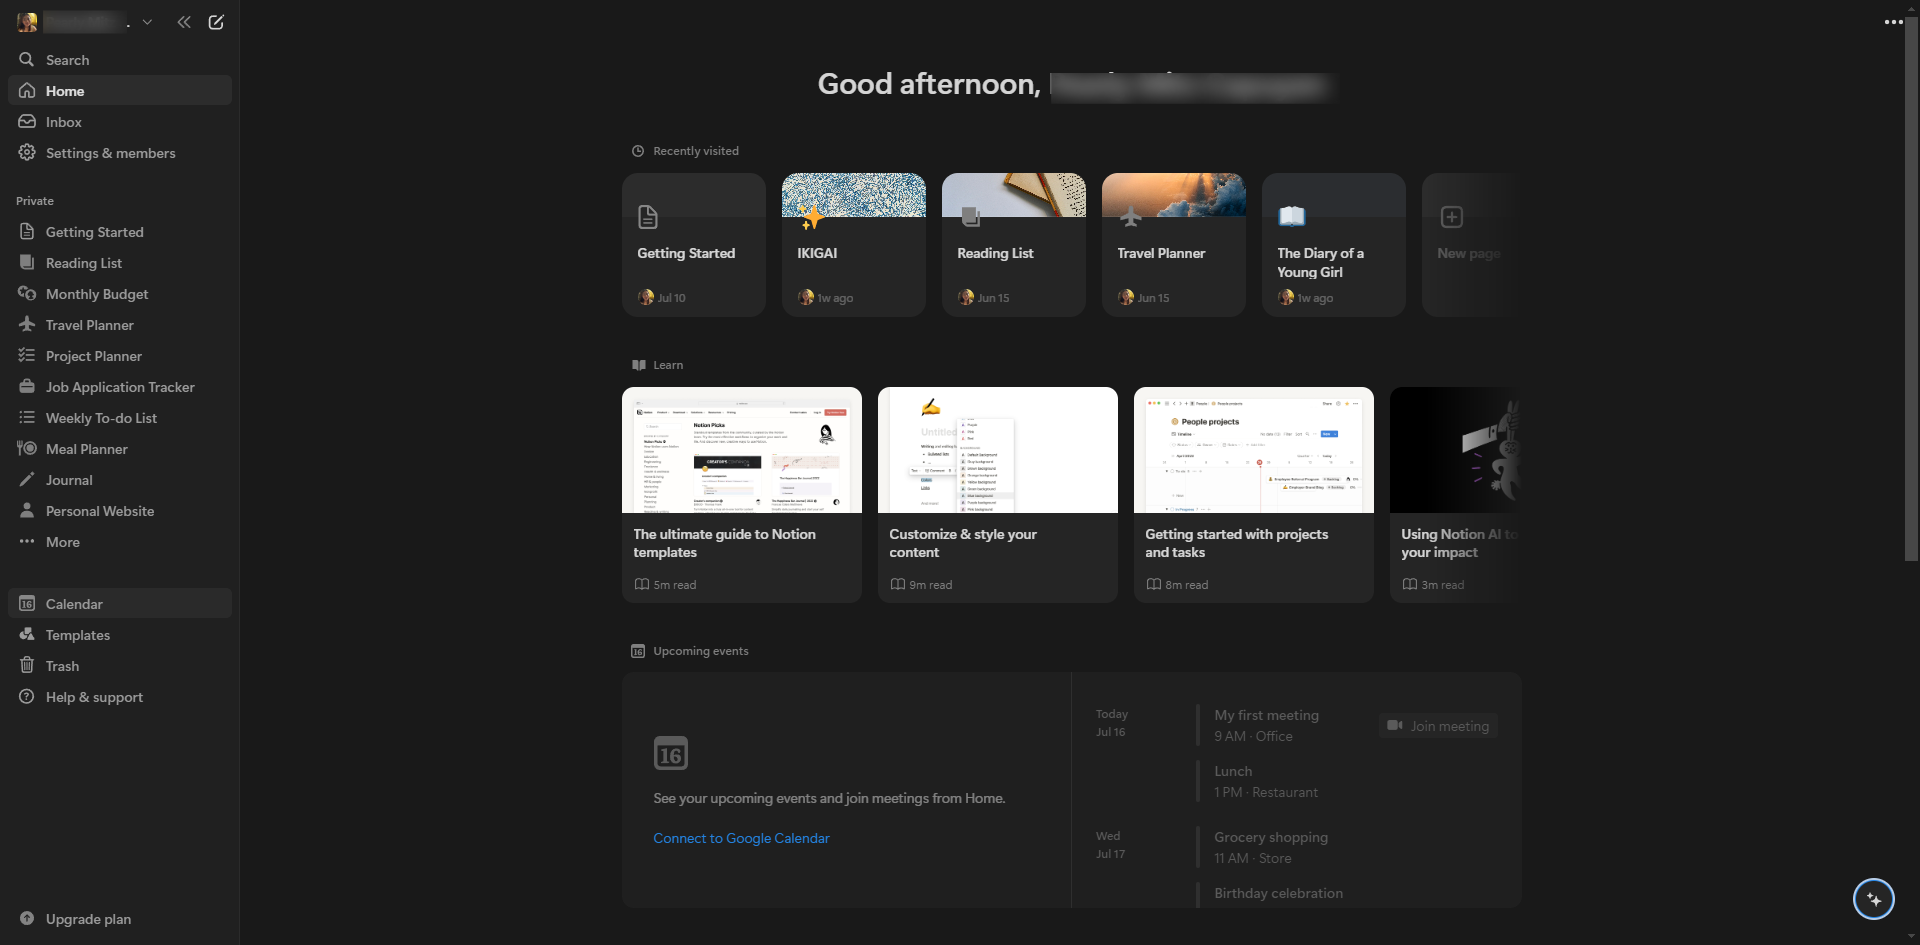
Task: Open the workspace switcher dropdown arrow
Action: pos(147,22)
